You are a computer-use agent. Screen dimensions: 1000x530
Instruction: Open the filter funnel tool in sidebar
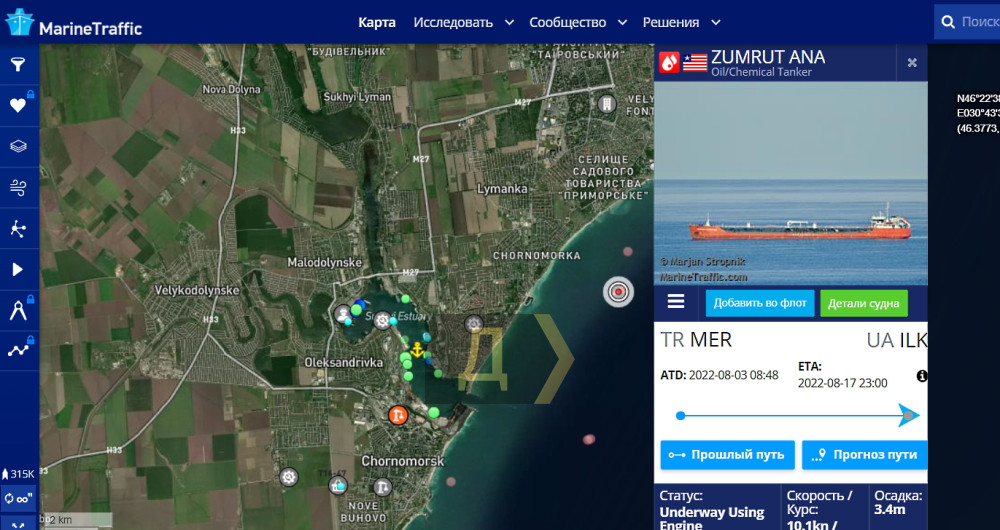pyautogui.click(x=18, y=64)
